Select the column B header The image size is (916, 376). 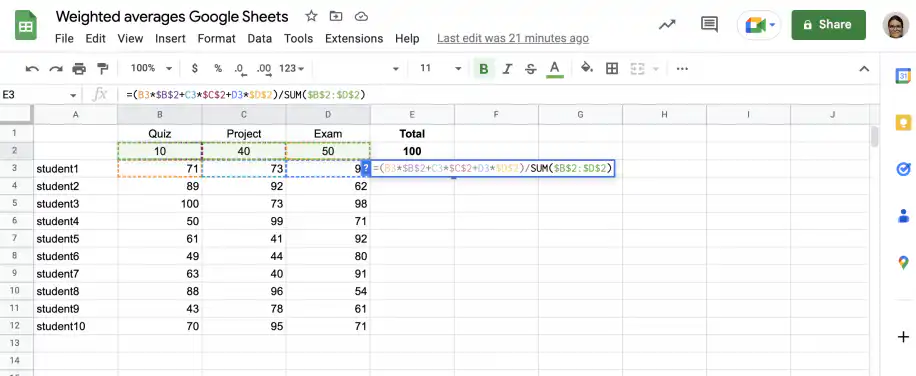click(159, 114)
